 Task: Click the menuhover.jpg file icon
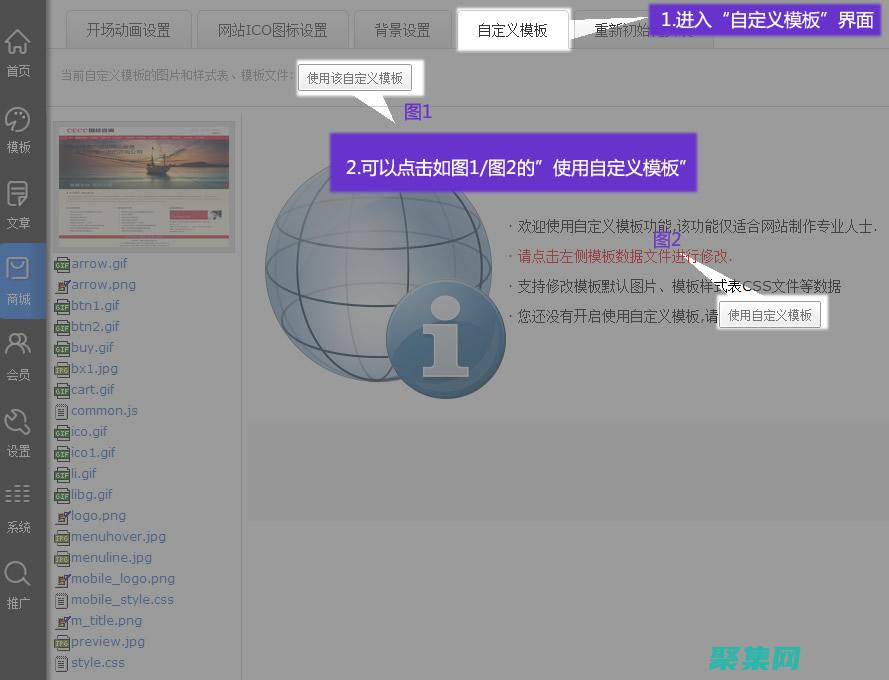(x=62, y=537)
